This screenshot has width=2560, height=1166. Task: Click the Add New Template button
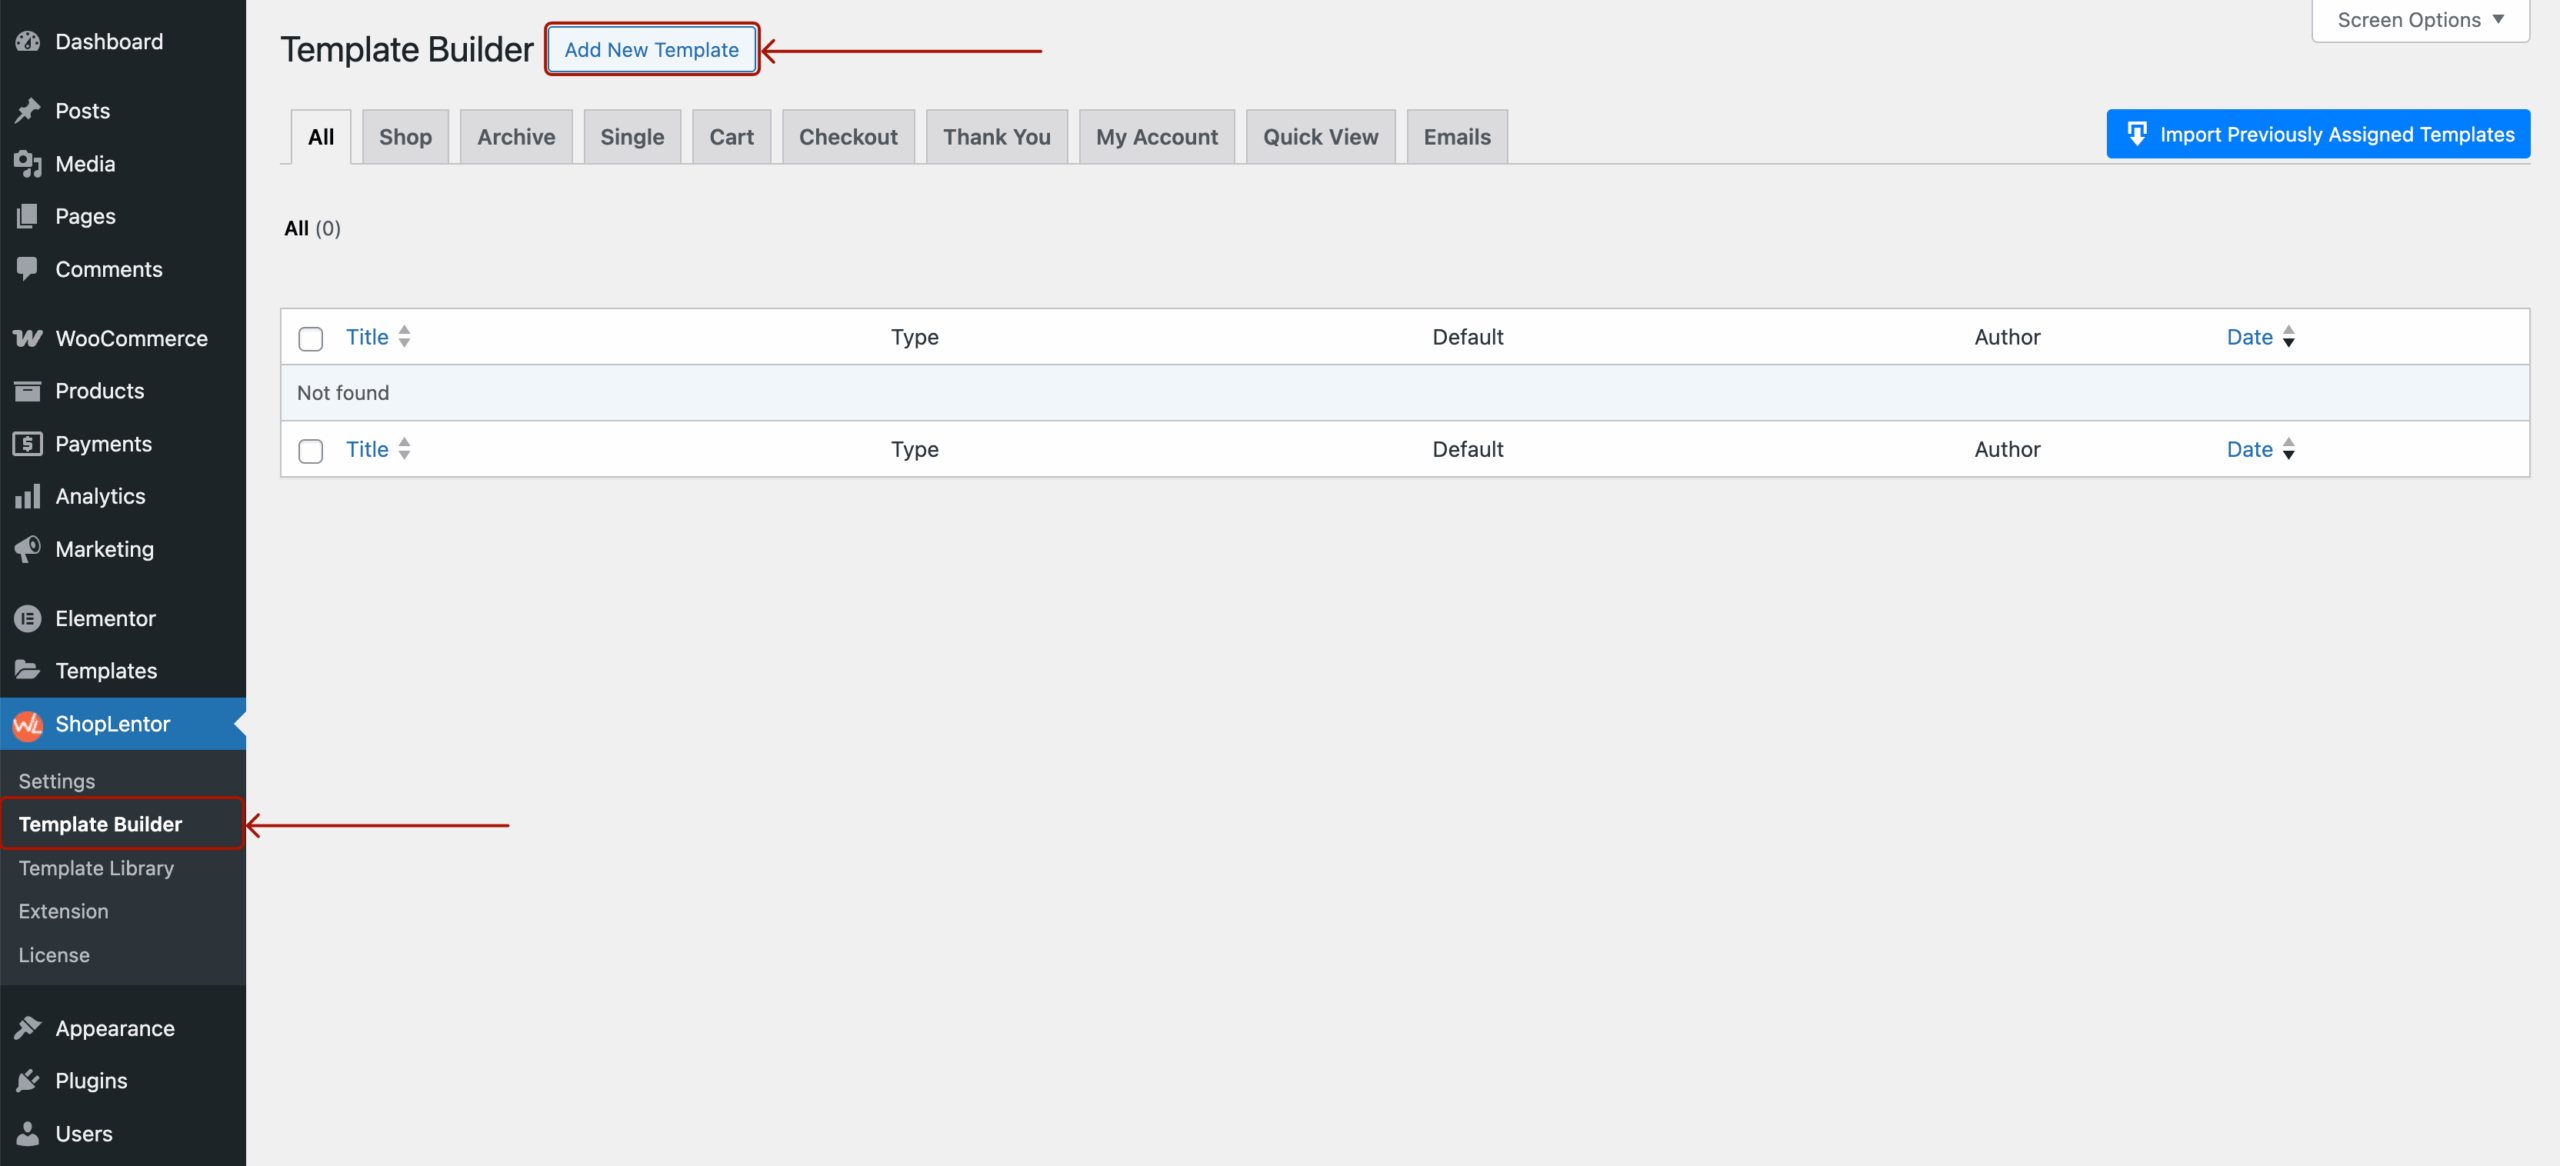click(x=651, y=49)
